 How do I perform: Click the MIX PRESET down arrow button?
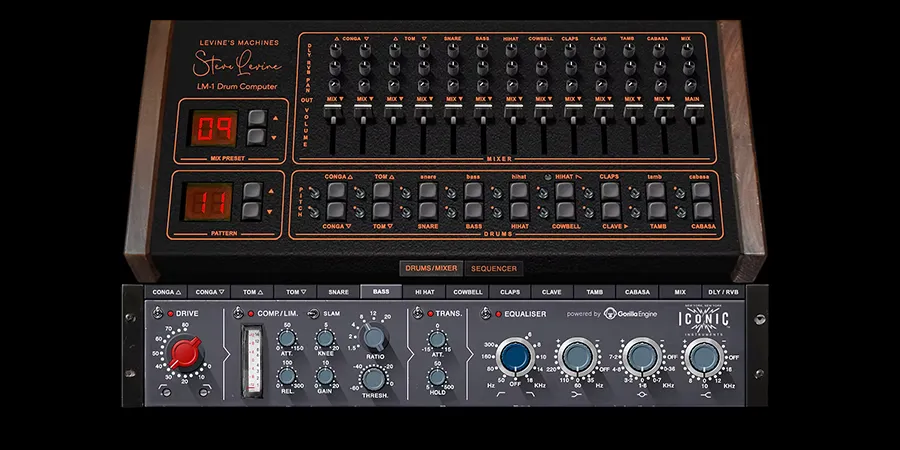[257, 137]
